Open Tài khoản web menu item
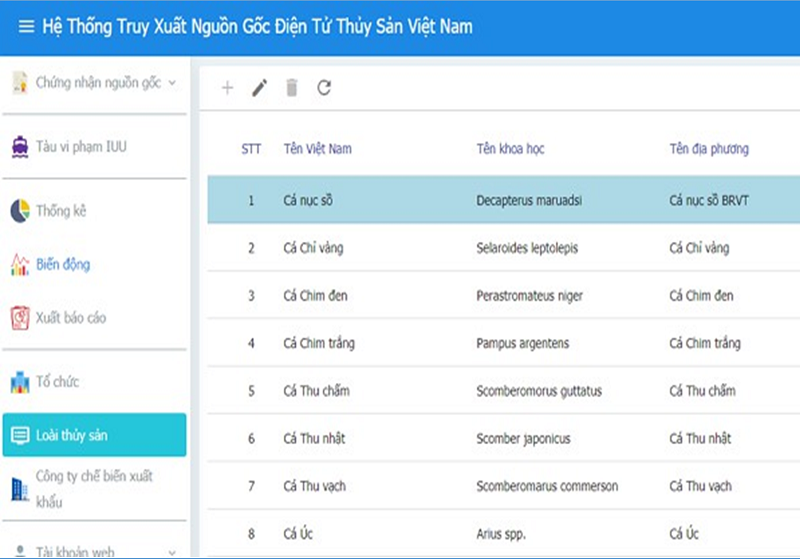The image size is (800, 559). point(95,551)
